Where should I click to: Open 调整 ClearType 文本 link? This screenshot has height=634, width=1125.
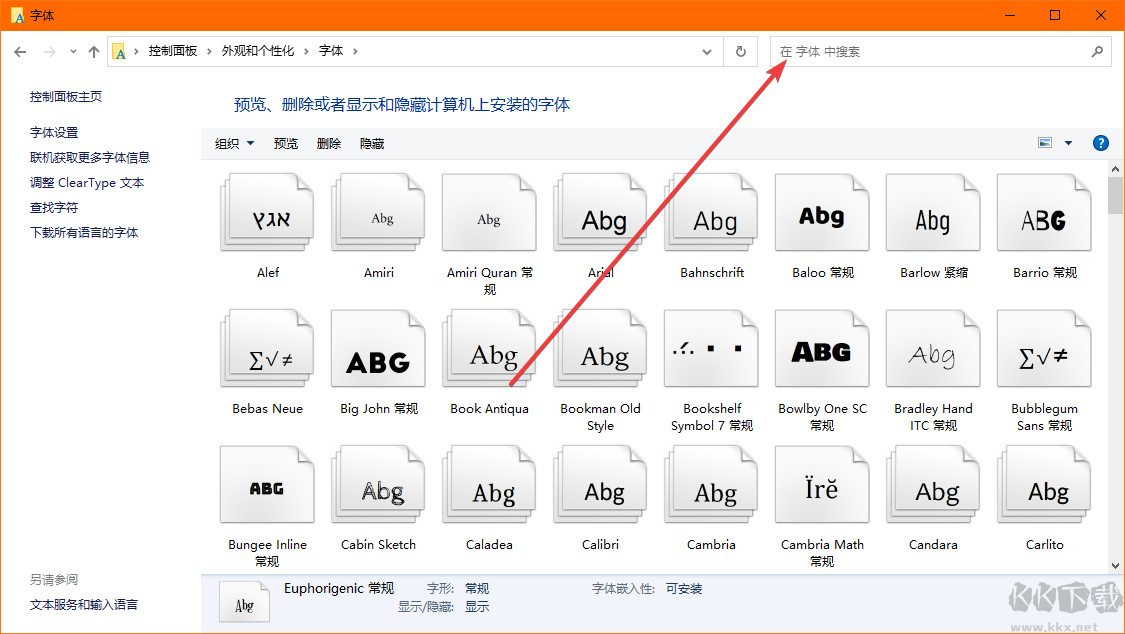coord(80,182)
